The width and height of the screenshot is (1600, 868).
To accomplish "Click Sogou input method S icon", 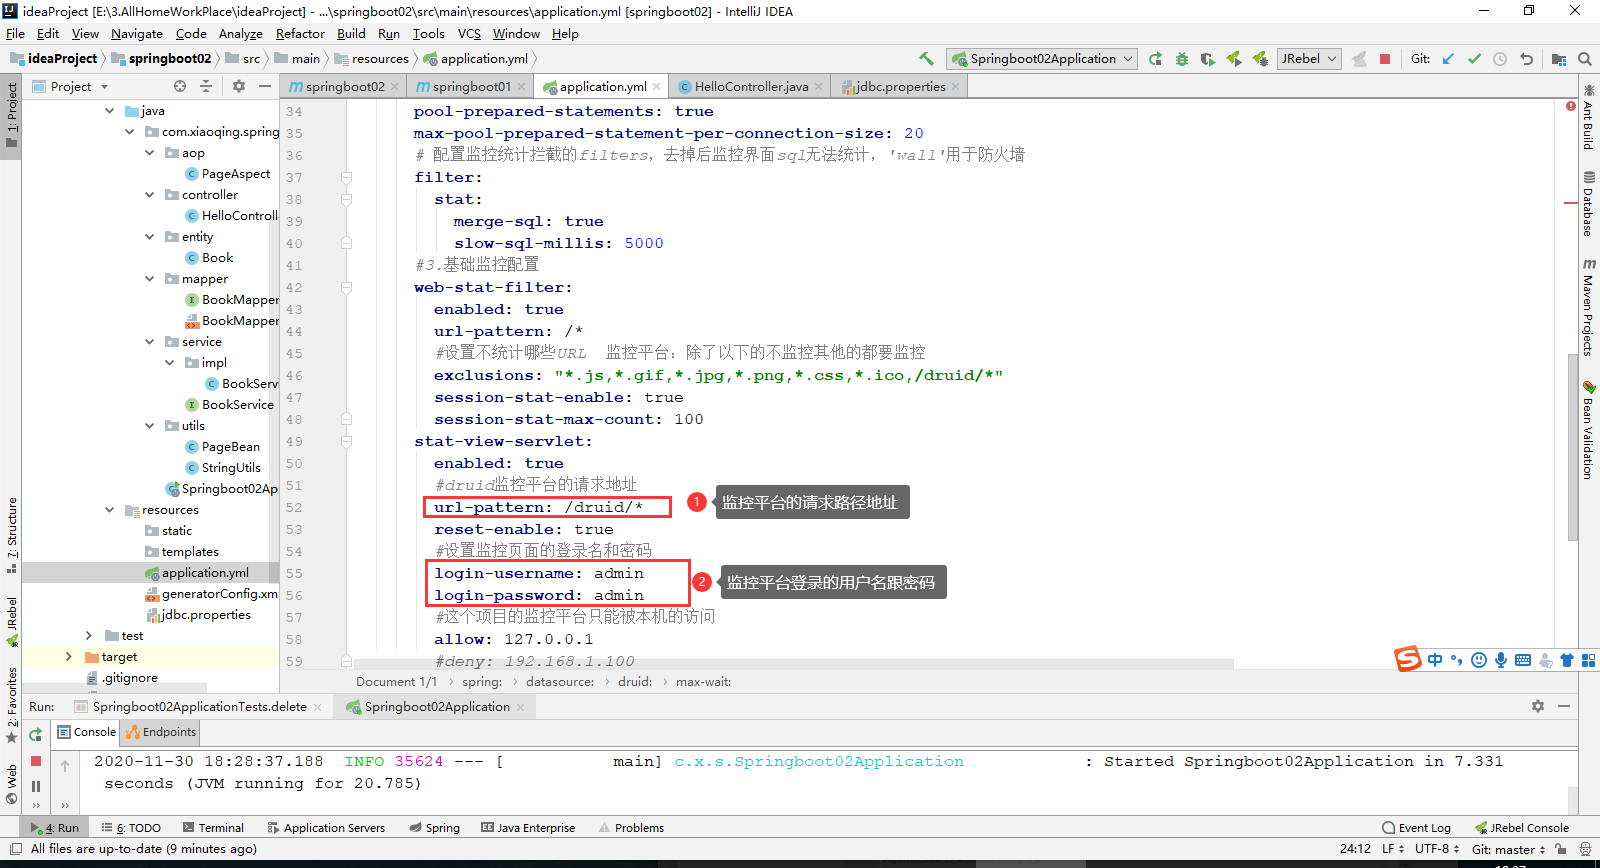I will 1408,659.
